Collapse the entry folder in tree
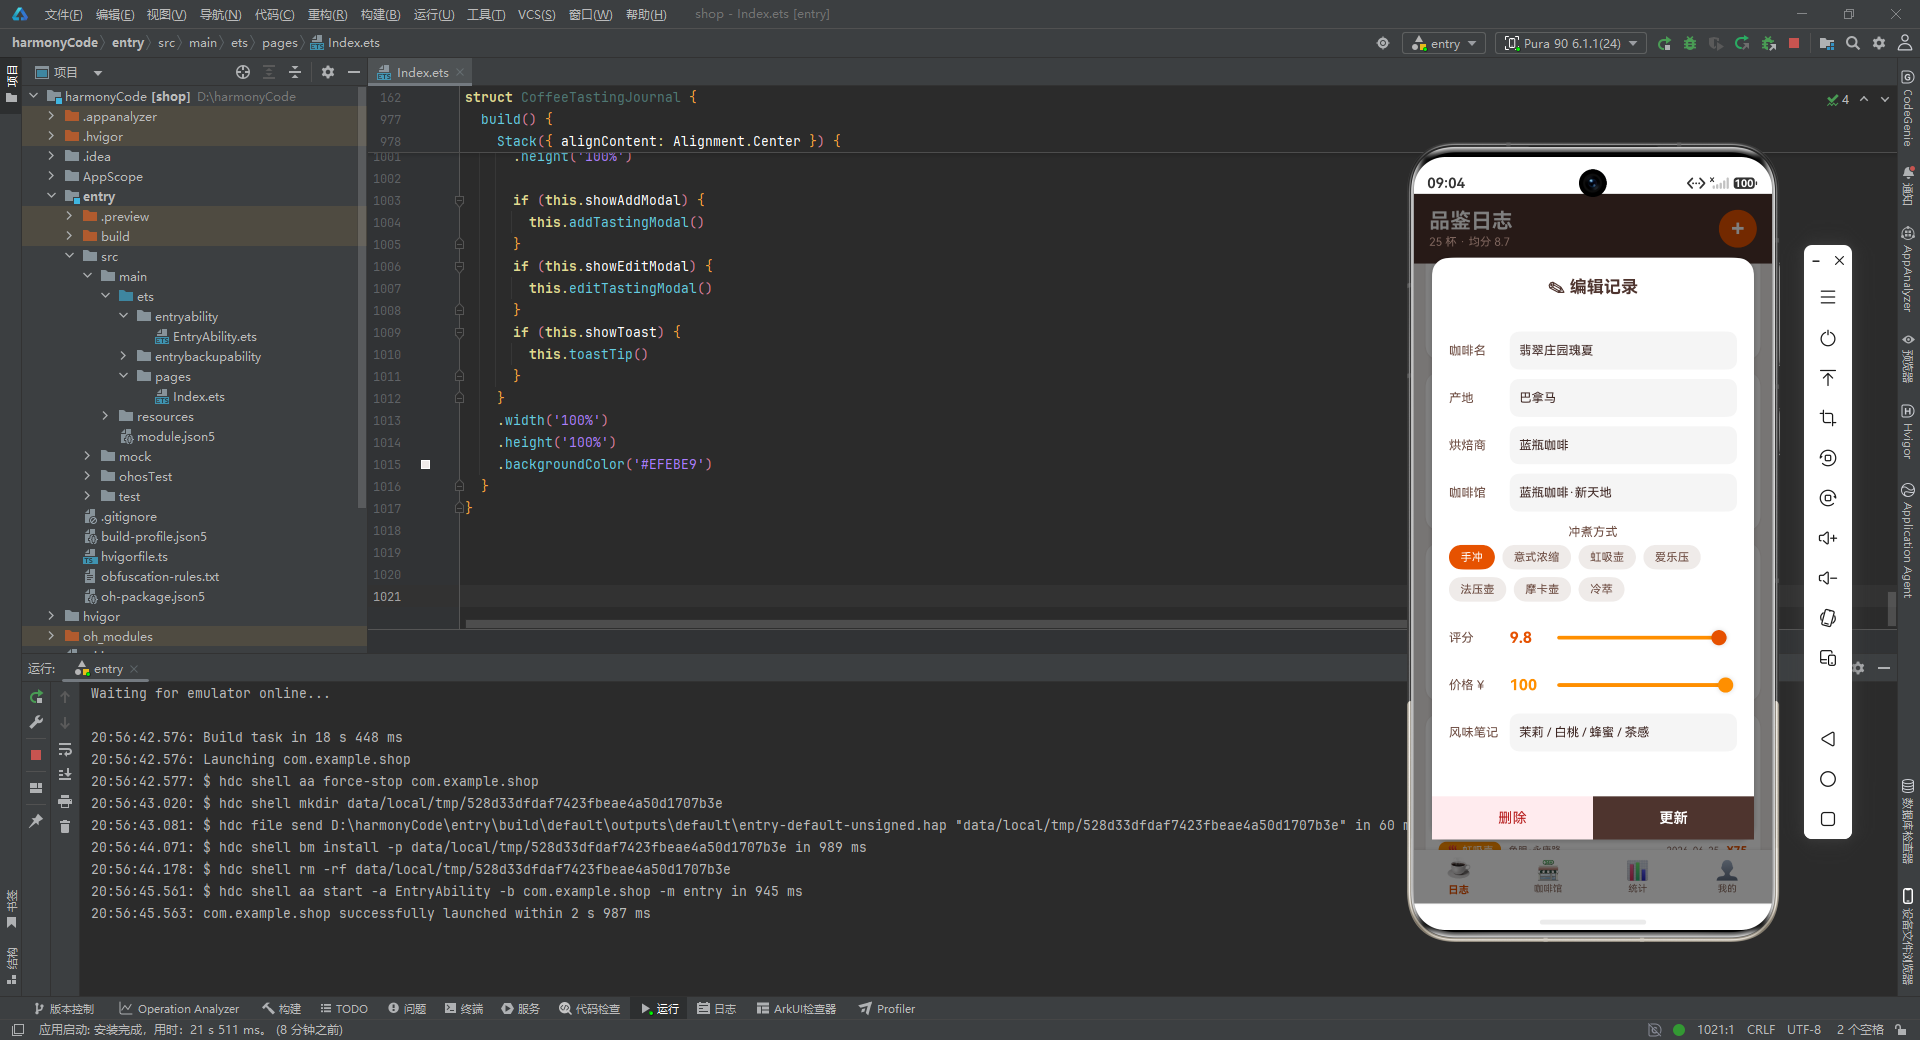 click(51, 196)
